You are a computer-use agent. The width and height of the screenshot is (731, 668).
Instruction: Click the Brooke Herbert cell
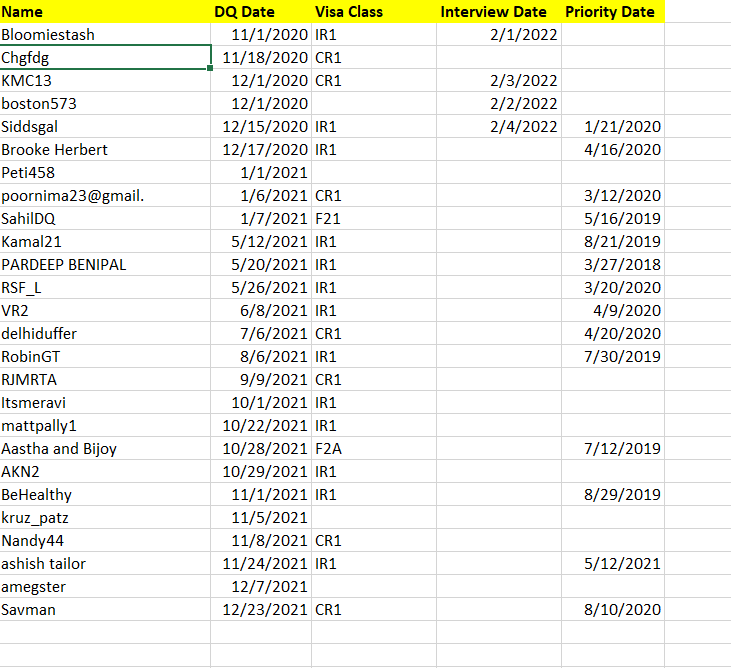click(105, 150)
